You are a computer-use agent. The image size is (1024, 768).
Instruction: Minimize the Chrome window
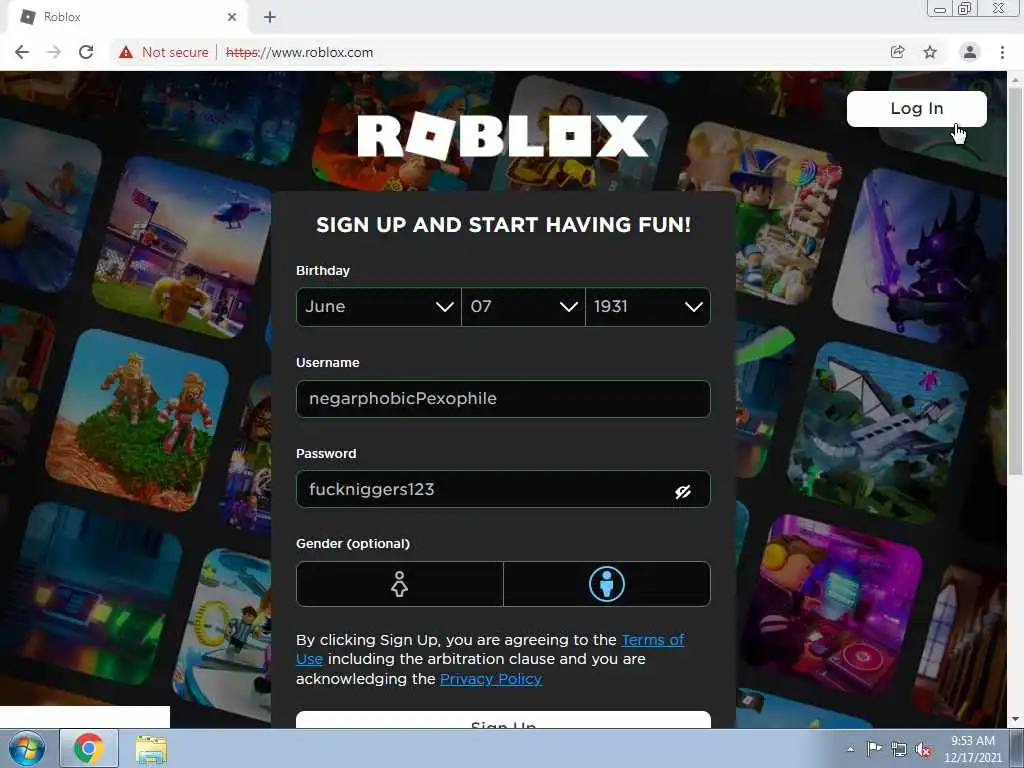(940, 9)
